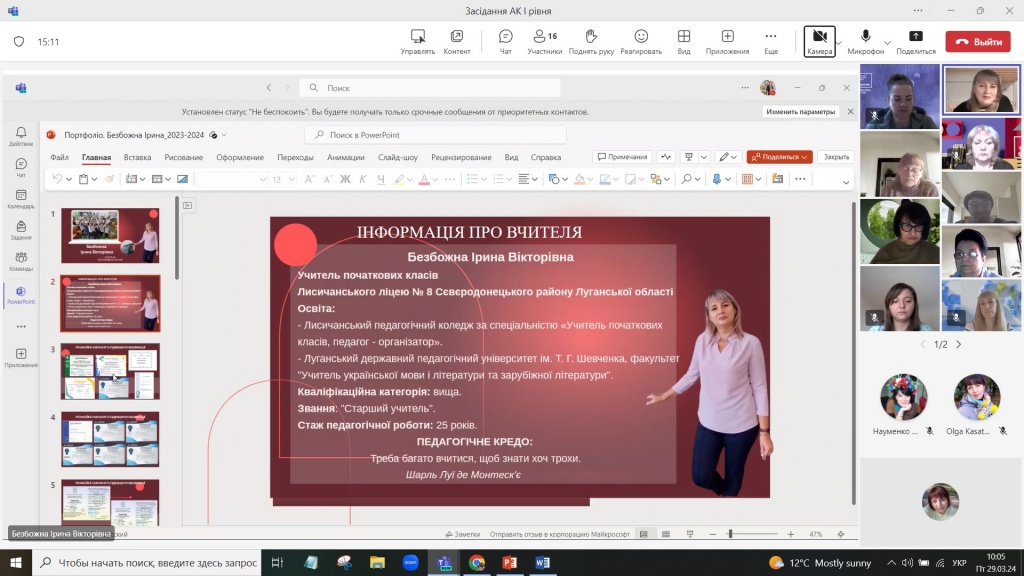Open the Контент content view
This screenshot has height=576, width=1024.
tap(456, 41)
